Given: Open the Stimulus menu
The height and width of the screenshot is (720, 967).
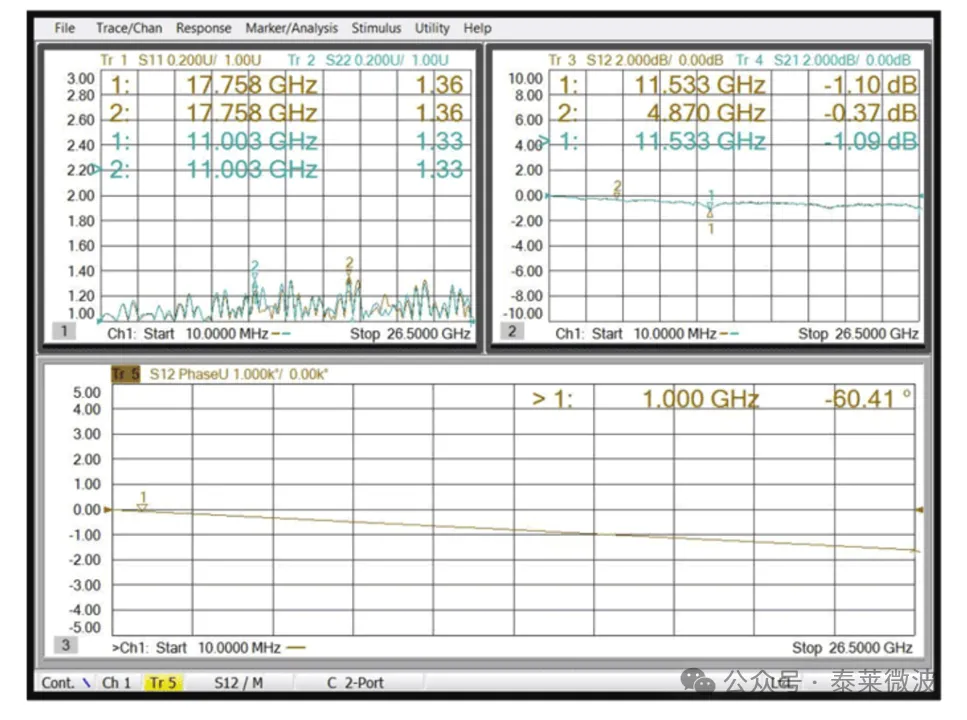Looking at the screenshot, I should point(376,28).
